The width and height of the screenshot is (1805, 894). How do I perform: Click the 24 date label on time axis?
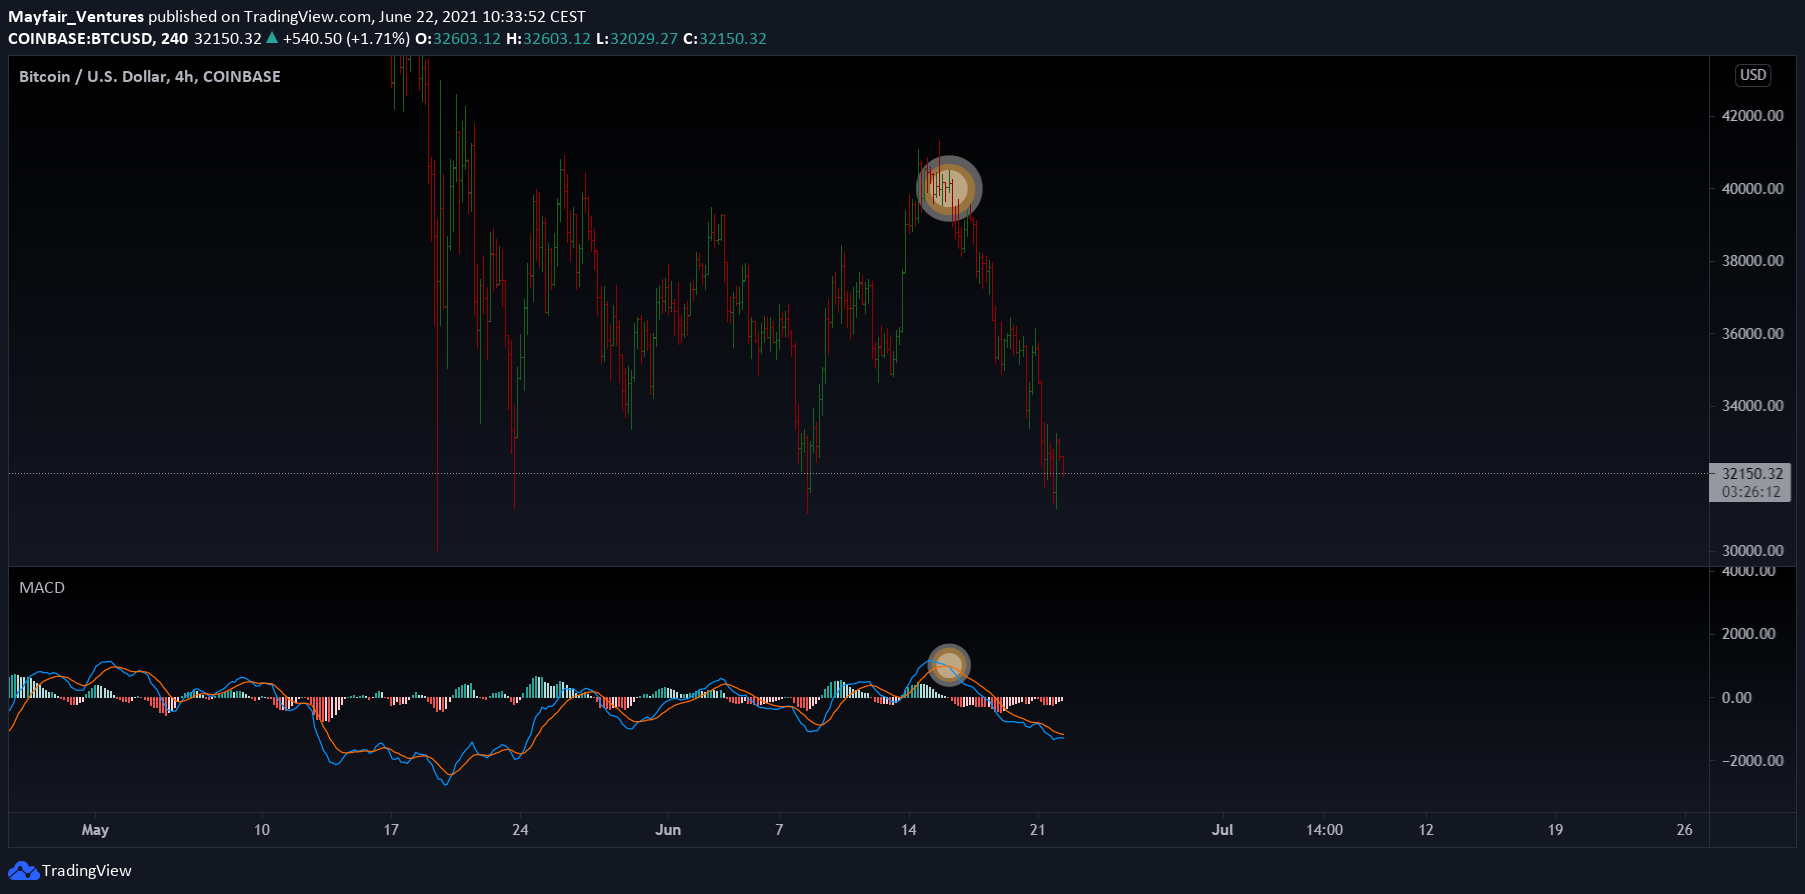(x=520, y=830)
